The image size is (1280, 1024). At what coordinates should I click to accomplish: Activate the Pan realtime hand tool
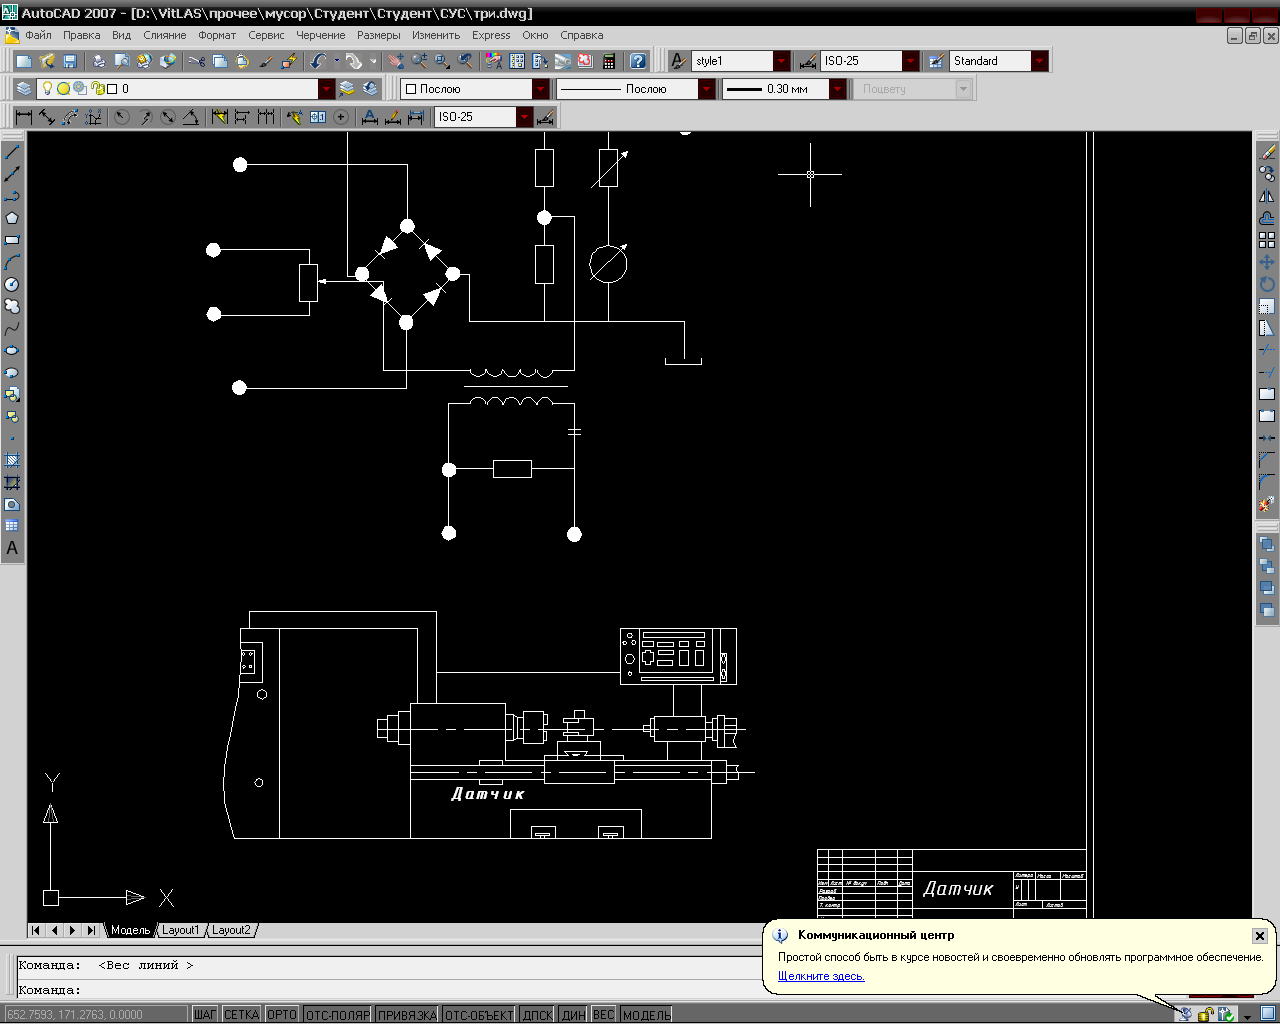396,61
